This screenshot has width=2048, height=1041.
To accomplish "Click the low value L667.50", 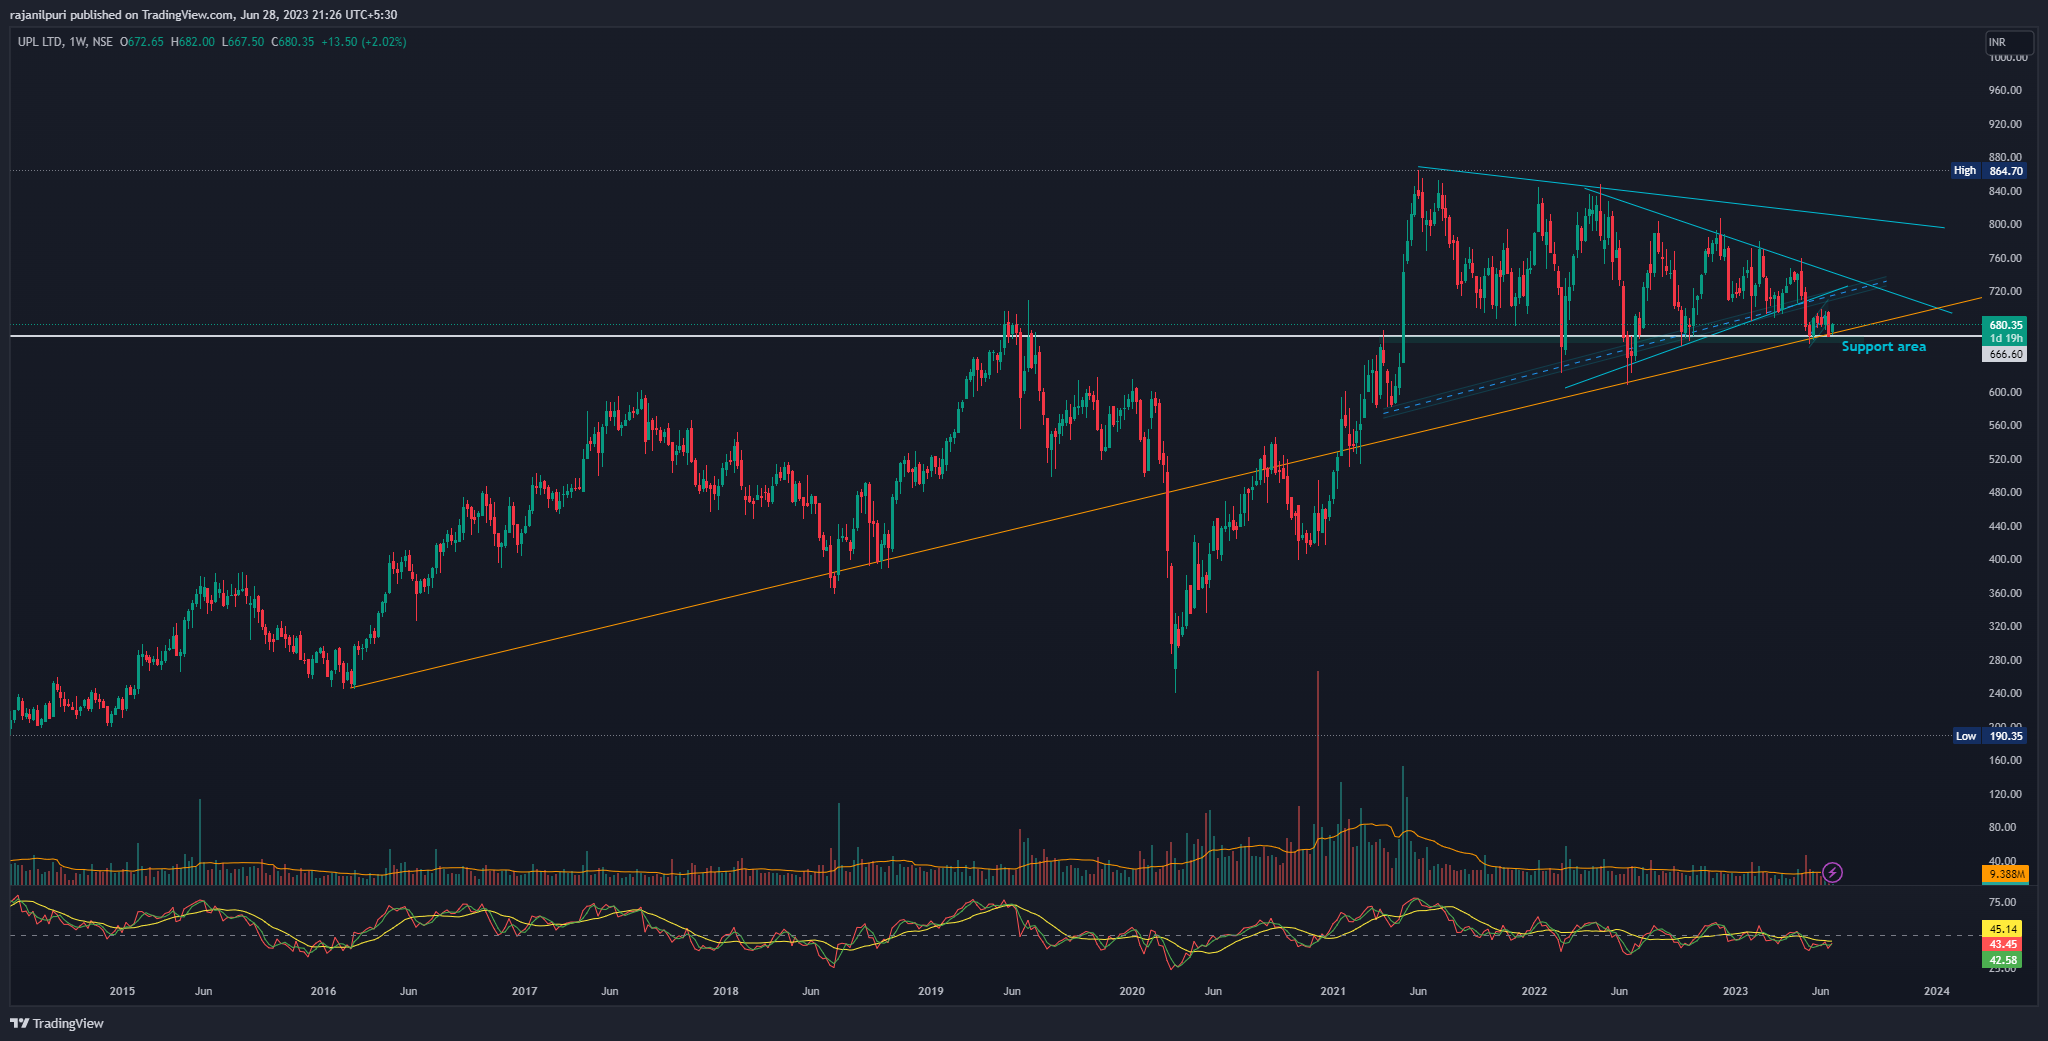I will (x=243, y=42).
